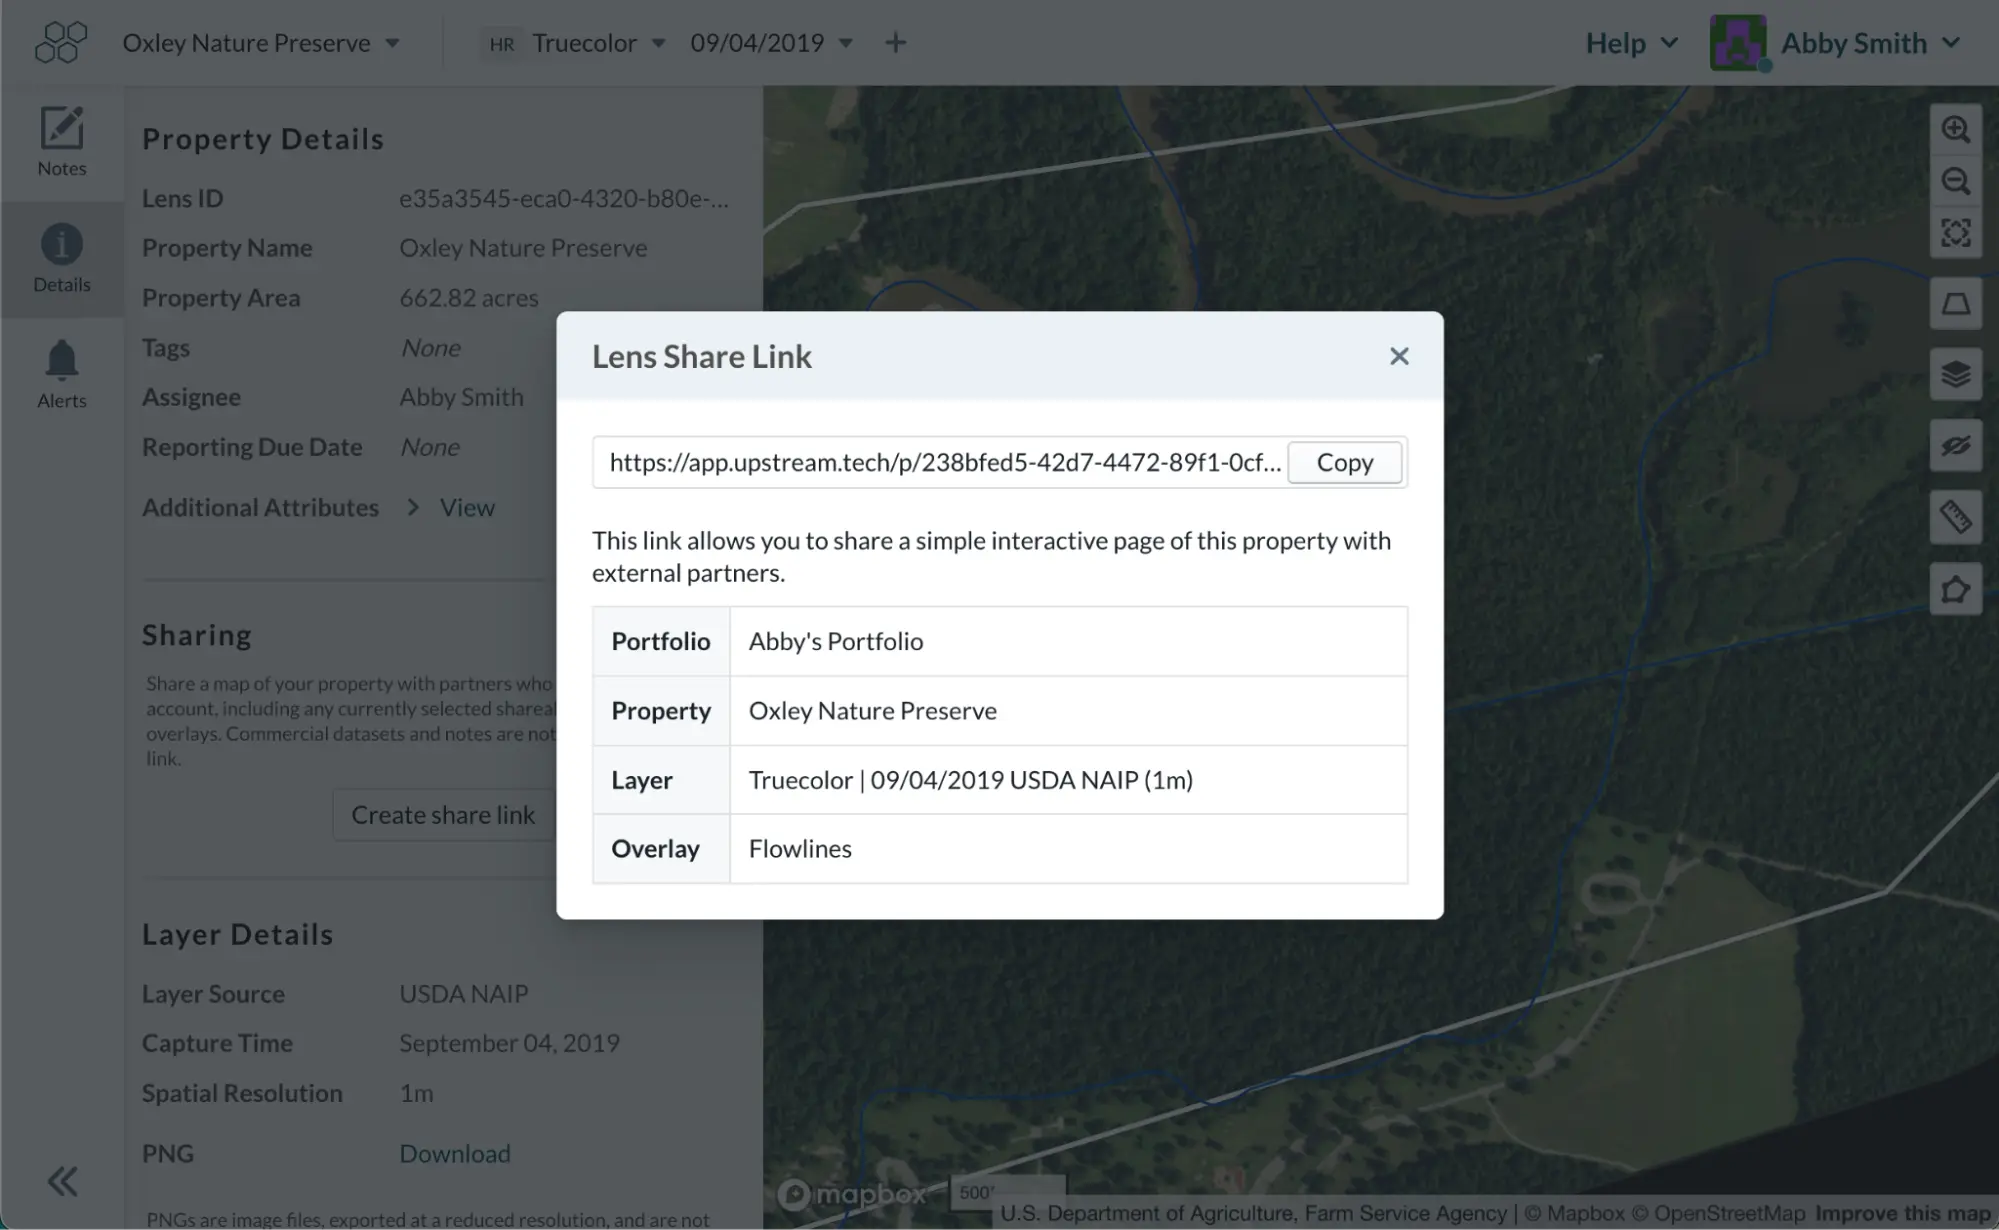Open the map layers stack icon

click(x=1955, y=374)
